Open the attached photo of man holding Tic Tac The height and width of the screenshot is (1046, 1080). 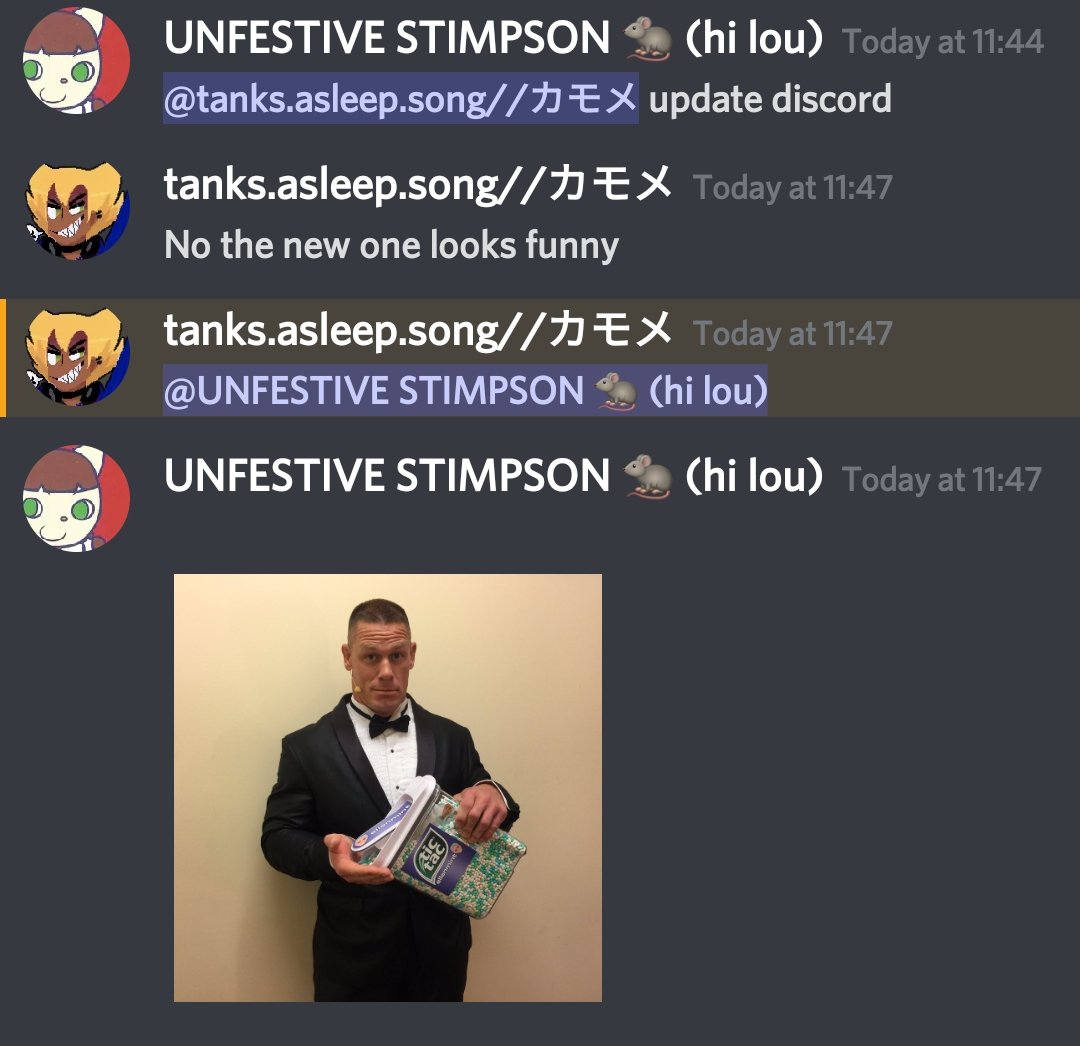click(x=388, y=788)
